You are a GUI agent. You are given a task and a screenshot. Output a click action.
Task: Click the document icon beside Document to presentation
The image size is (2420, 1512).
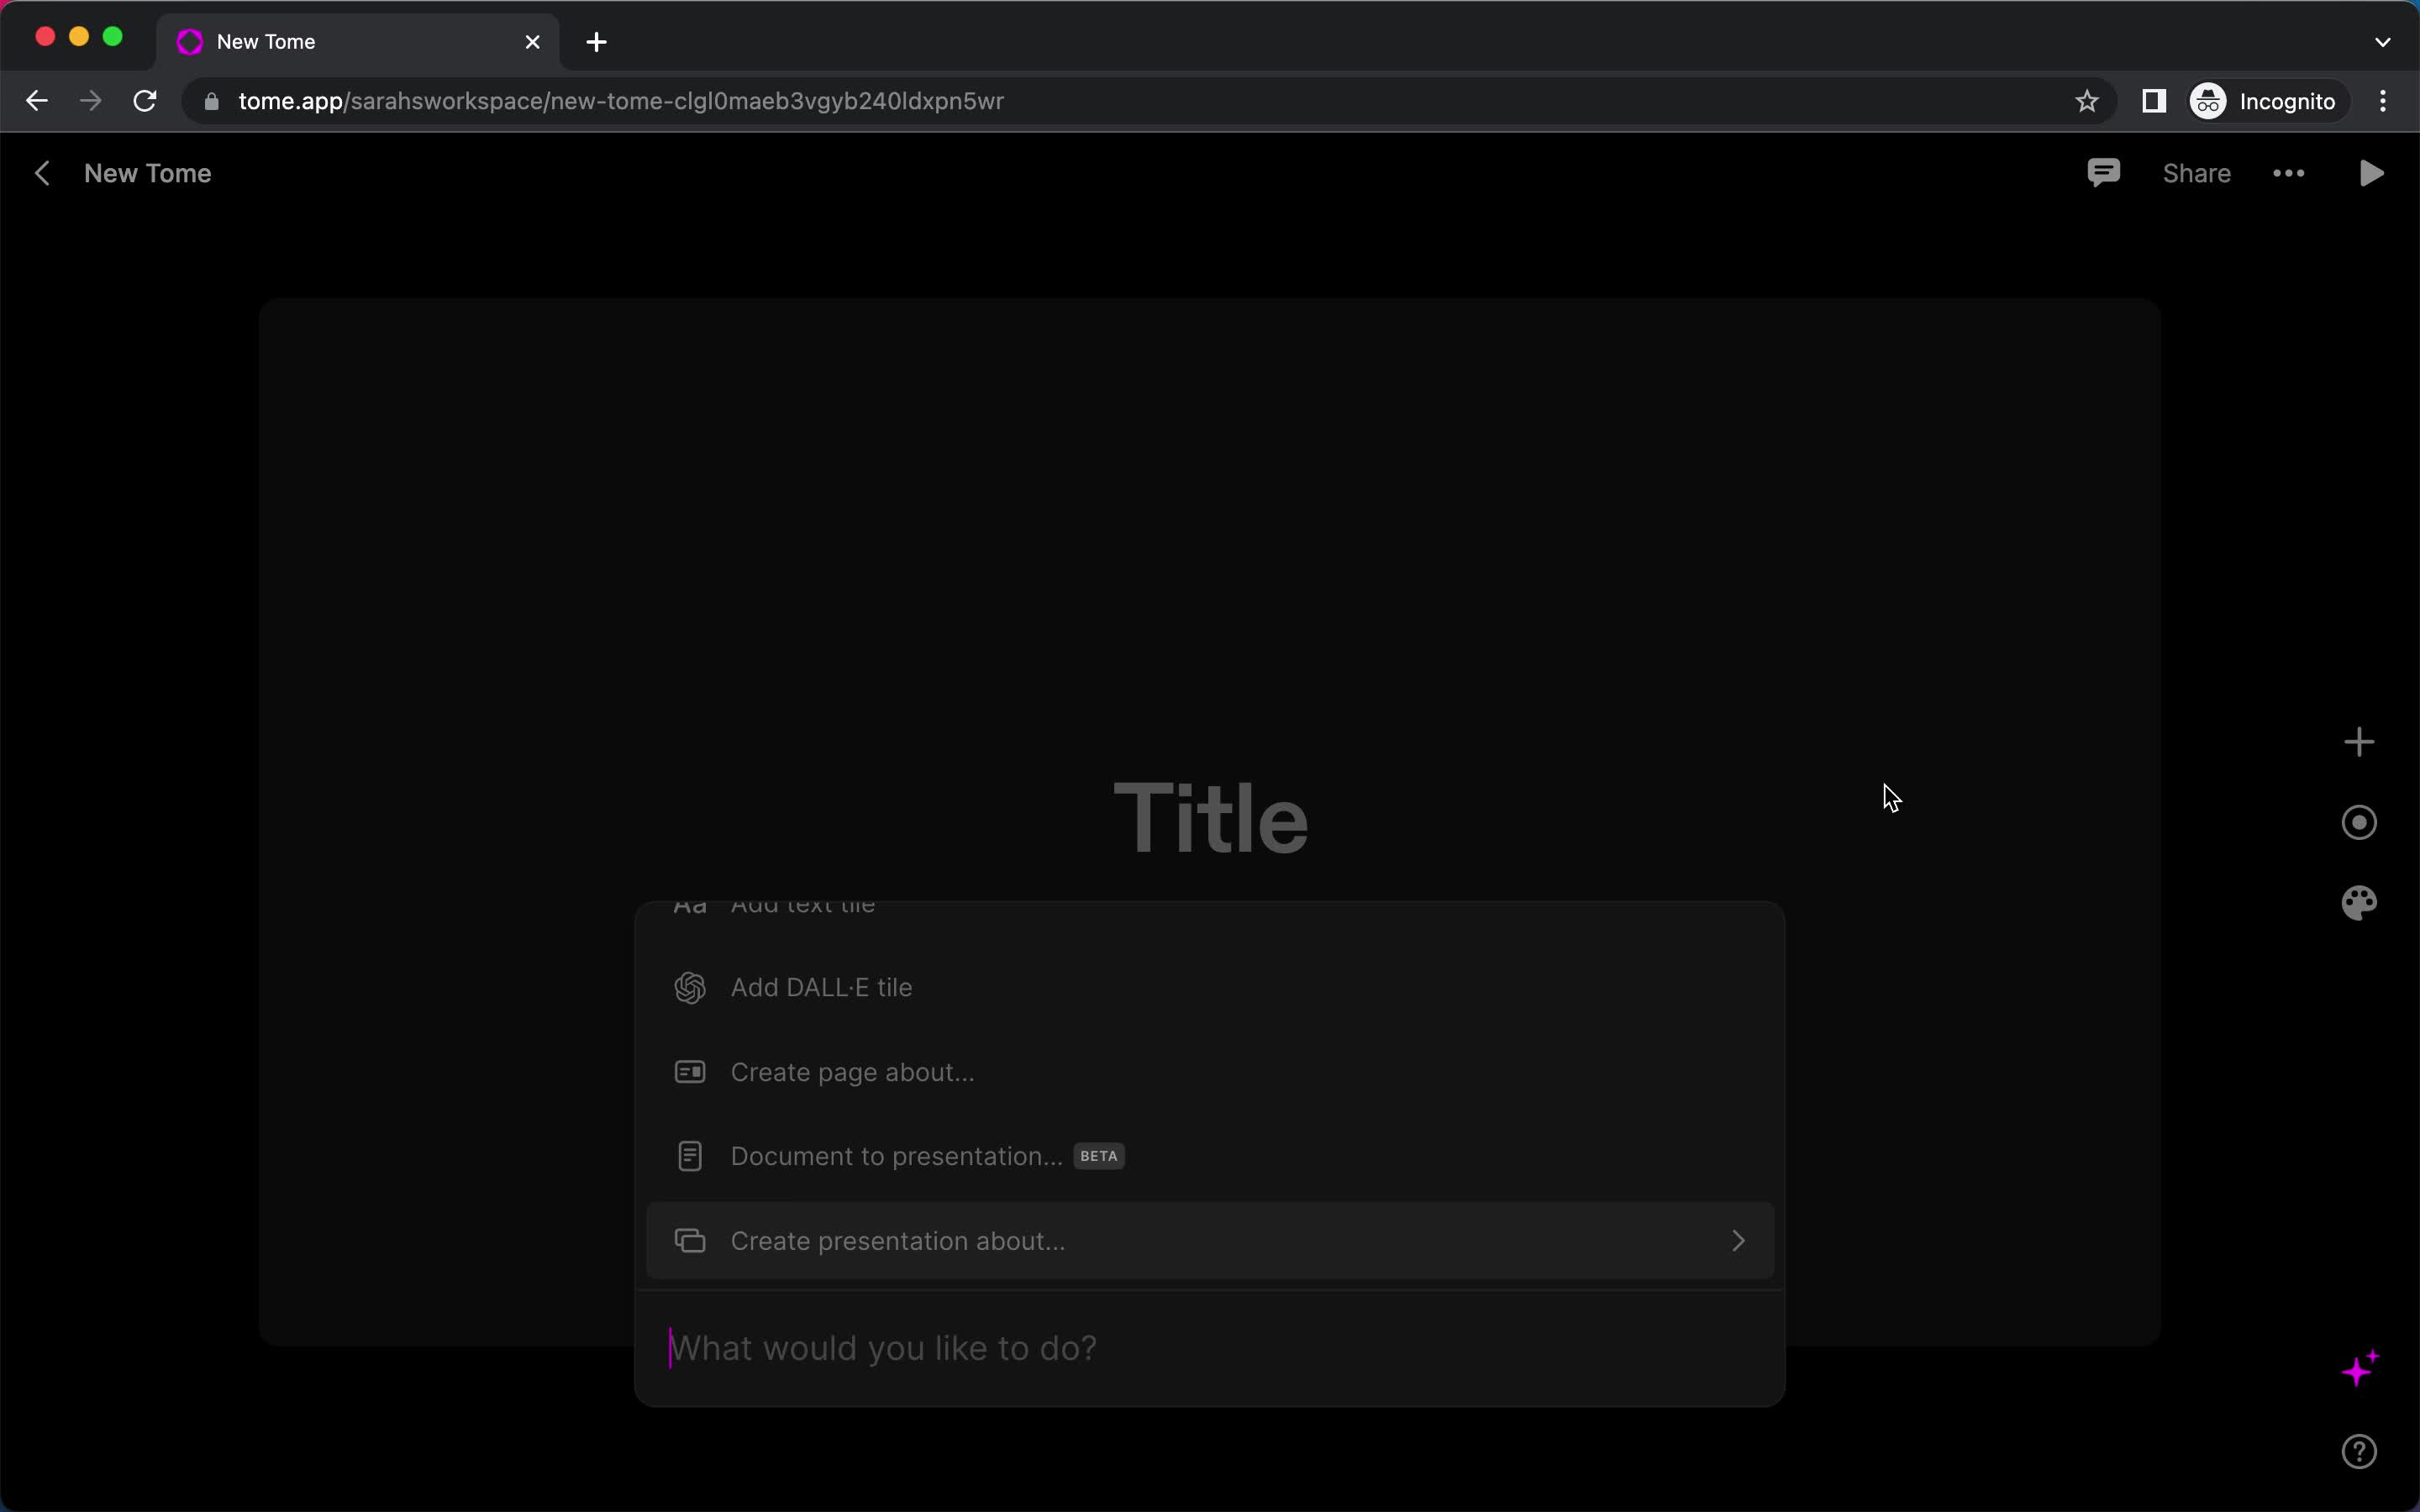[x=690, y=1156]
